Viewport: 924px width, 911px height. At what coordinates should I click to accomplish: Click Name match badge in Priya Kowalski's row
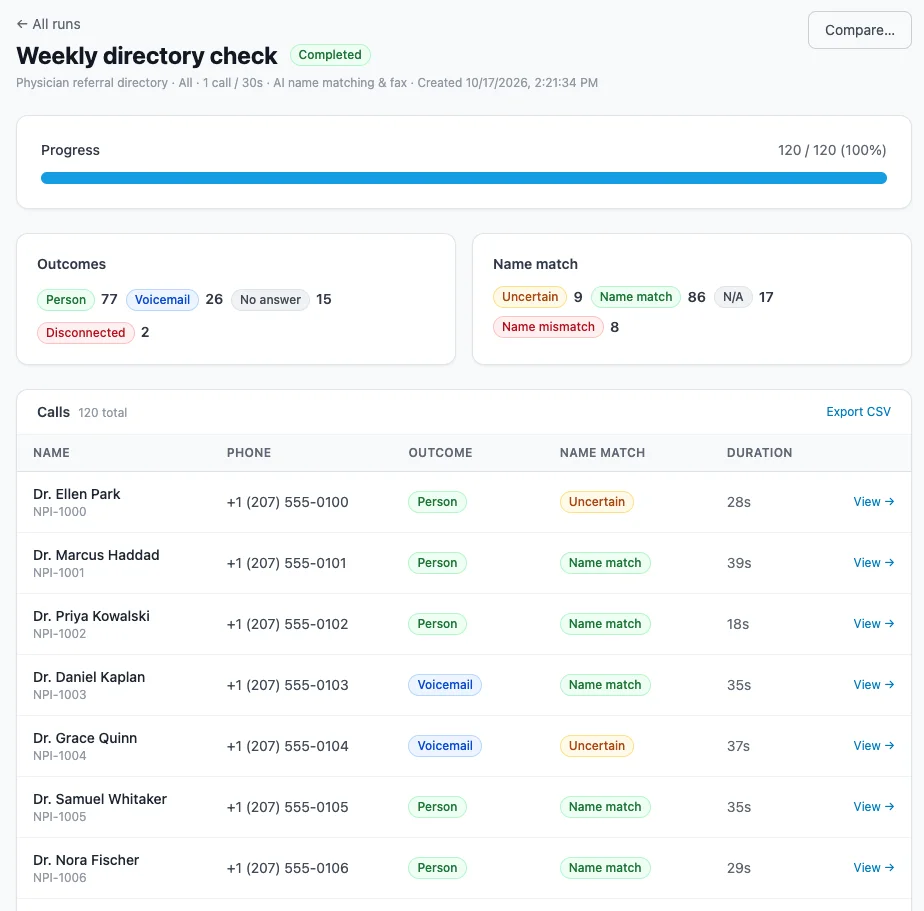605,624
